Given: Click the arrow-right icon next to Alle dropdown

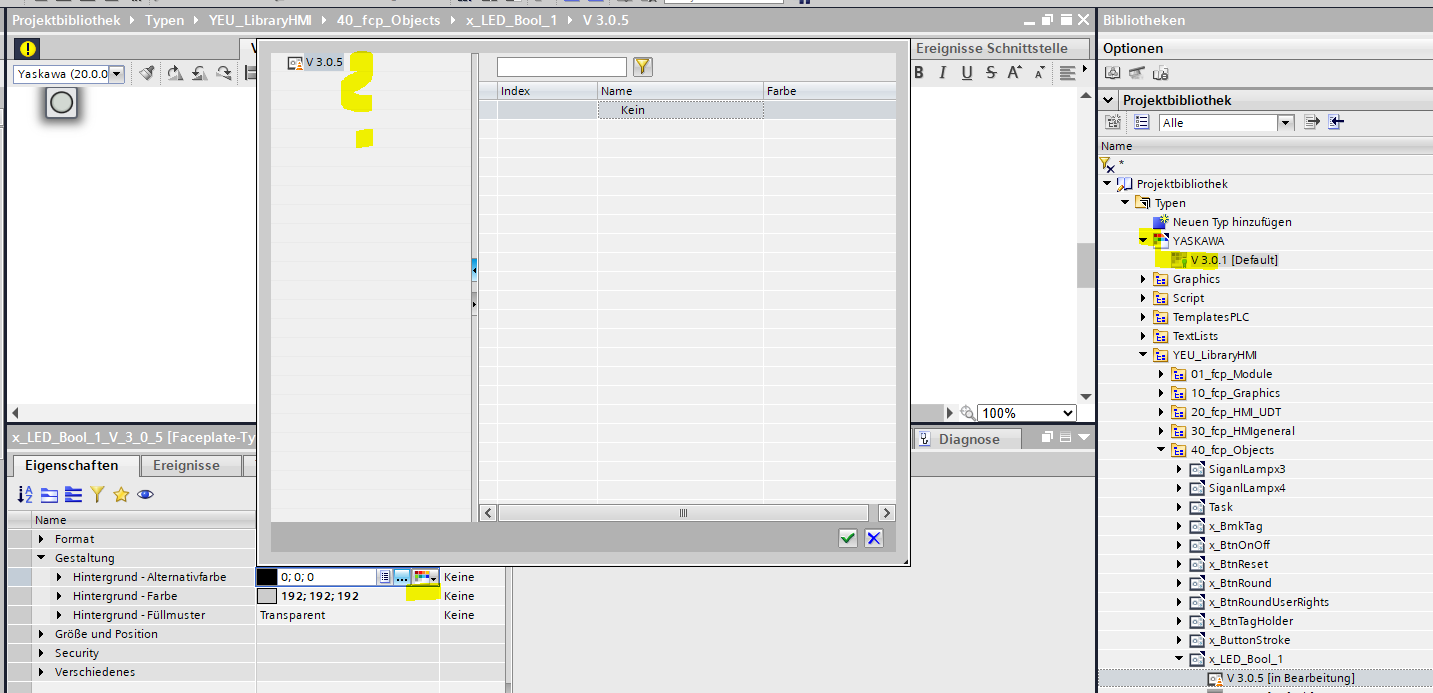Looking at the screenshot, I should point(1312,122).
